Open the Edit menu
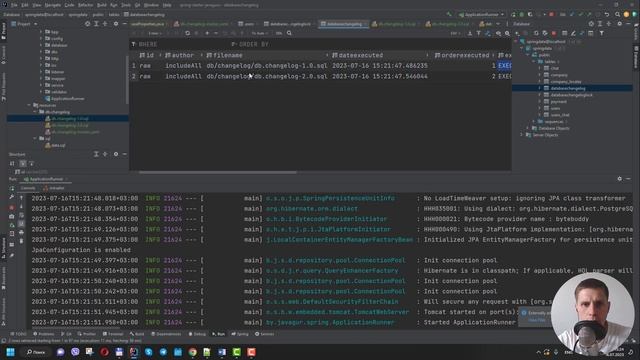The image size is (640, 360). (x=25, y=5)
